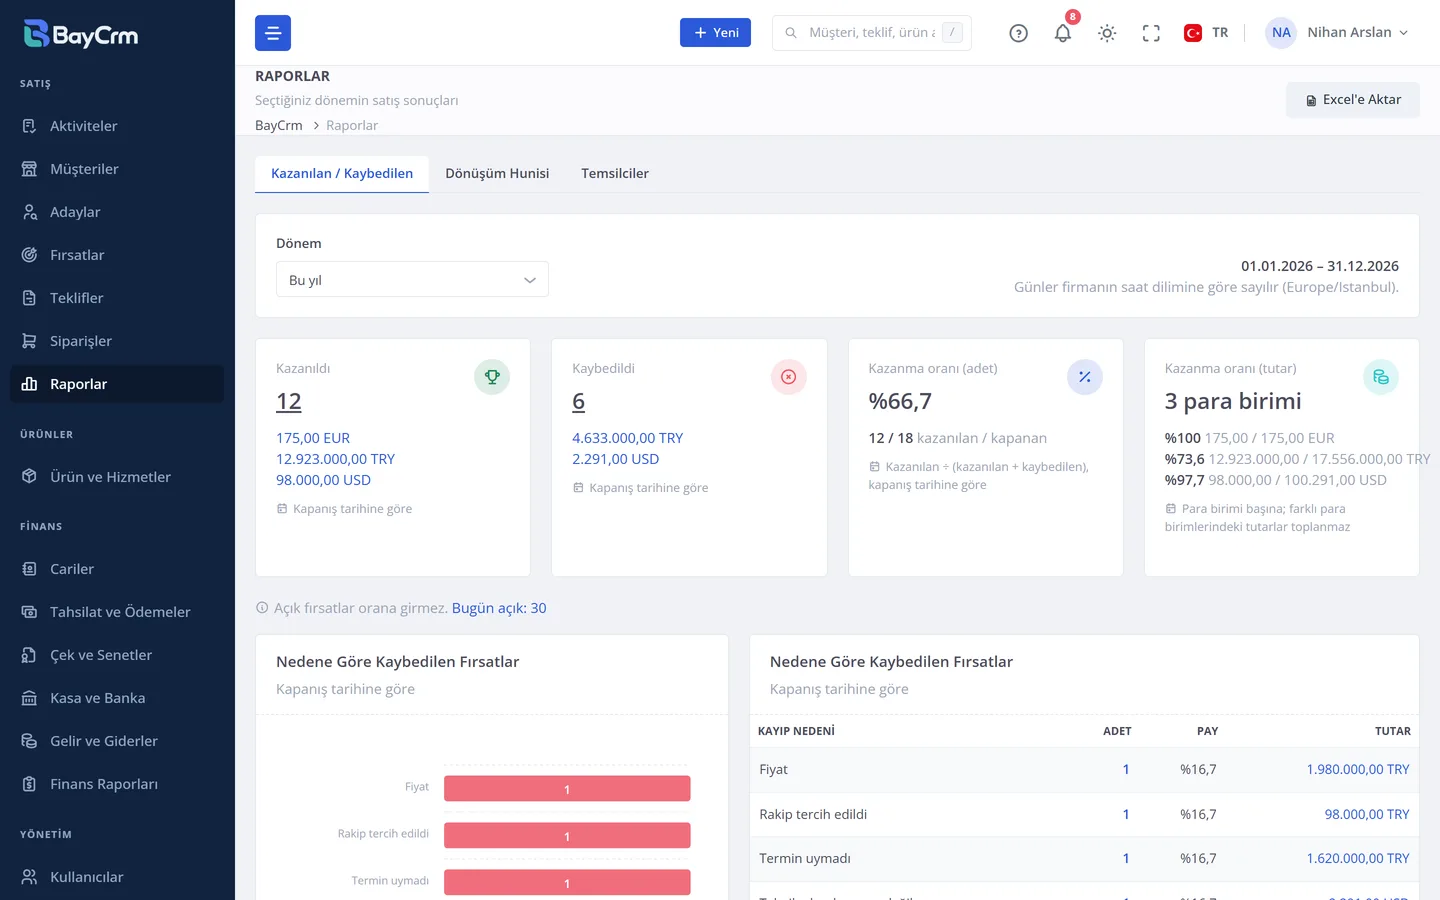Click the red icon on Kaybedildi card
1440x900 pixels.
coord(789,377)
